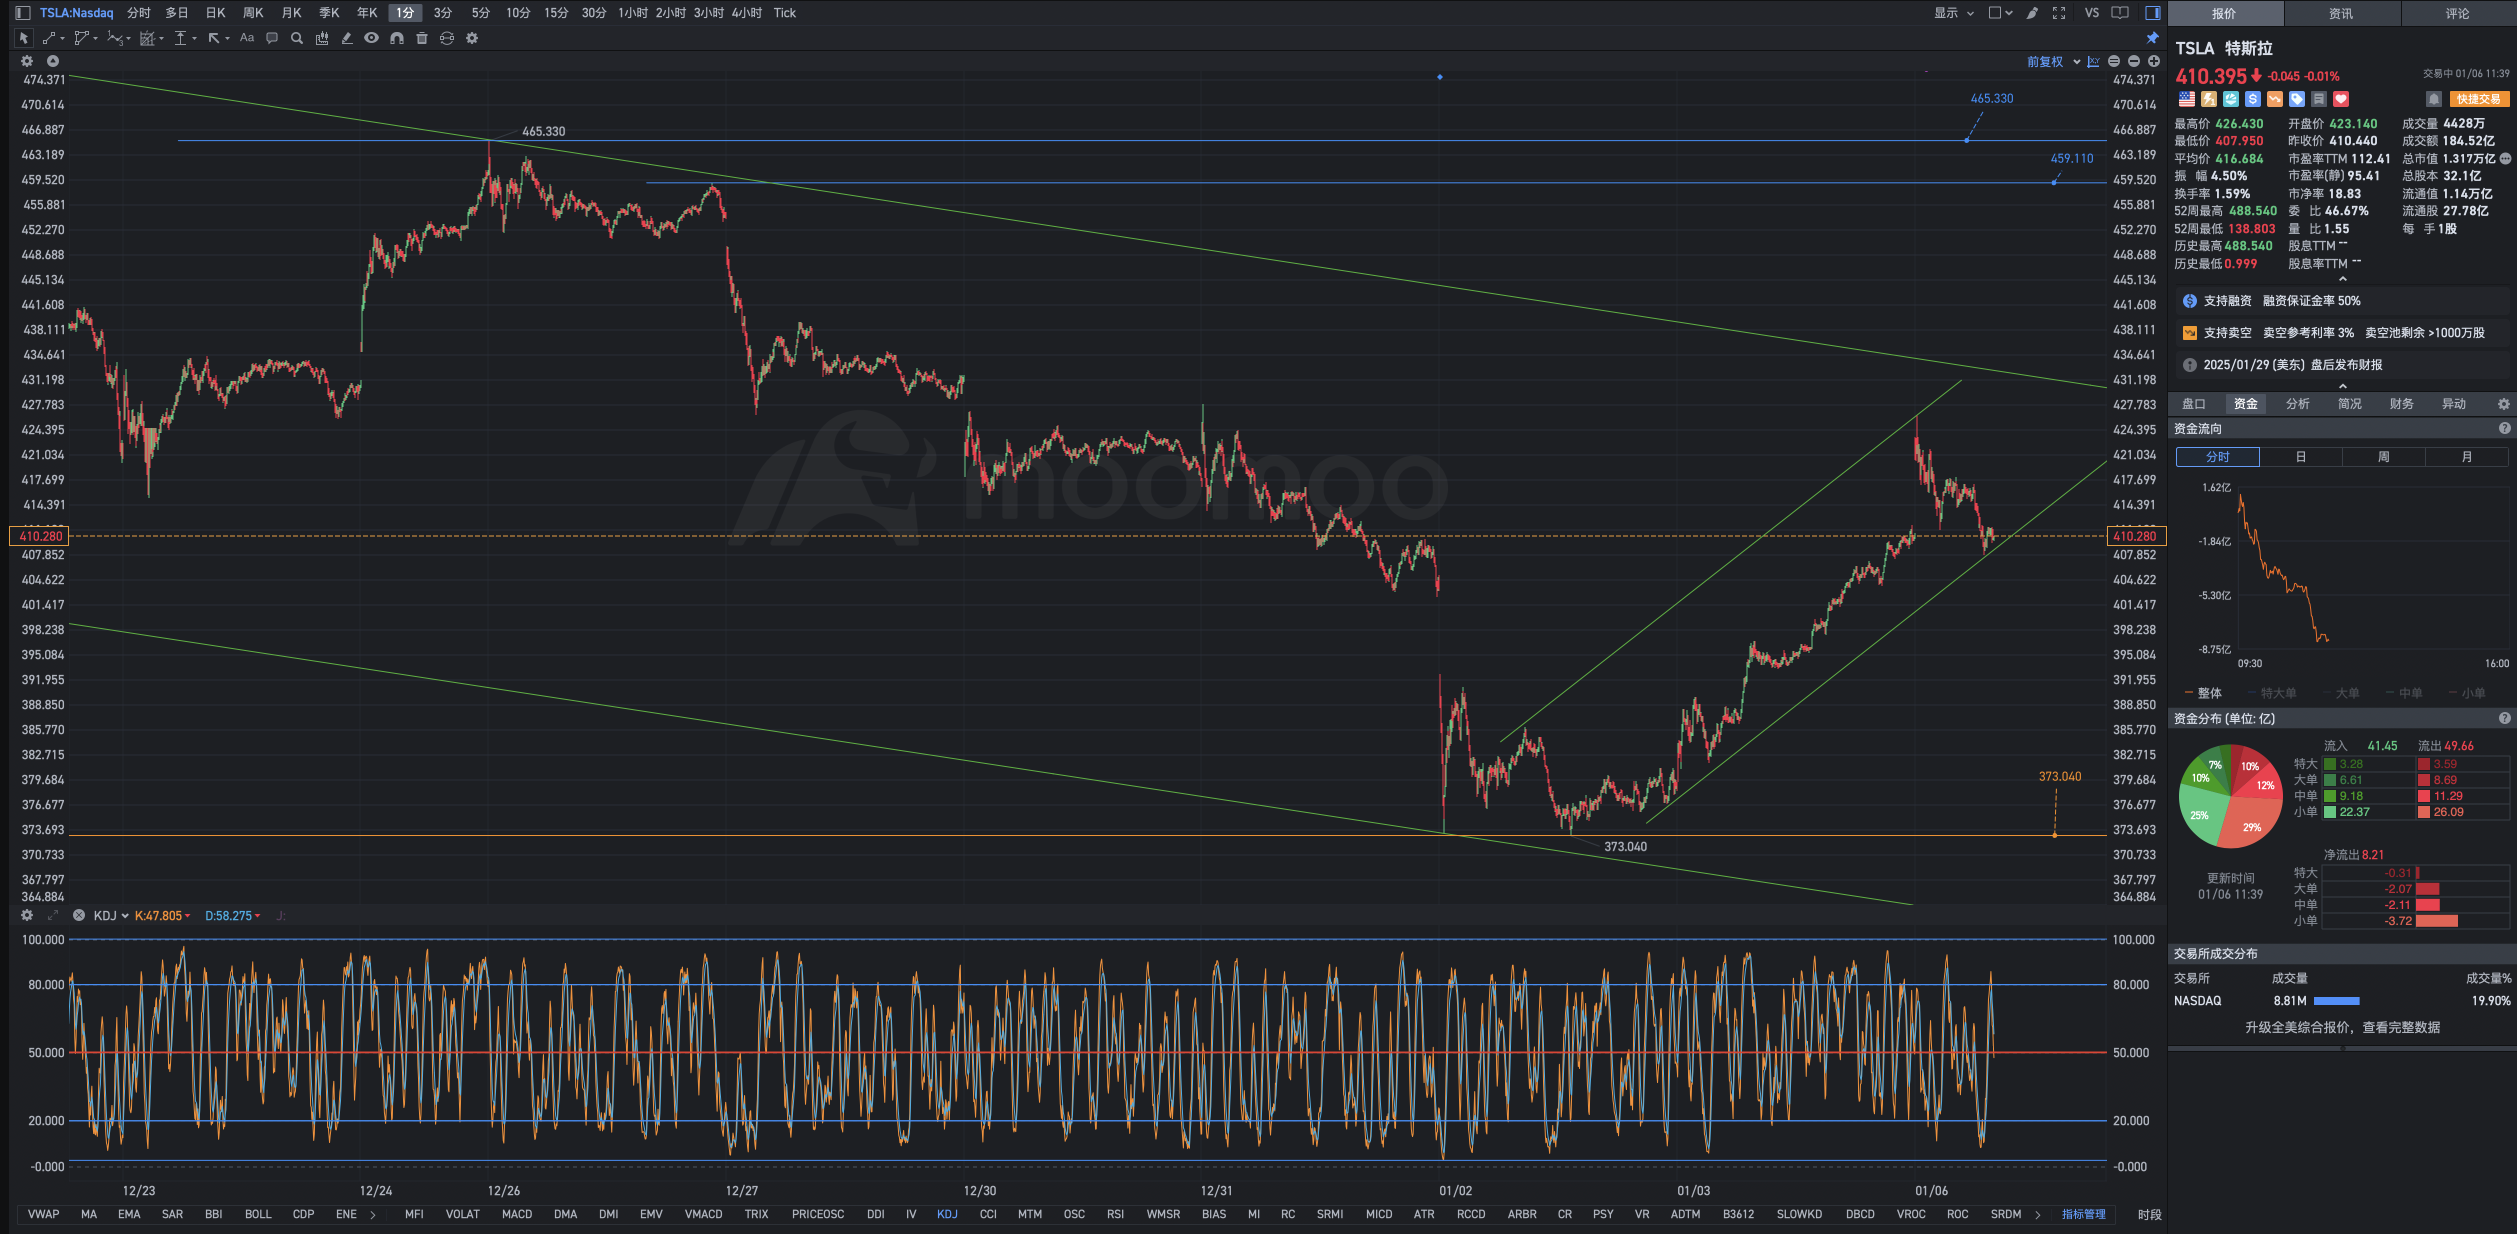
Task: Open the 资讯 news tab
Action: tap(2341, 13)
